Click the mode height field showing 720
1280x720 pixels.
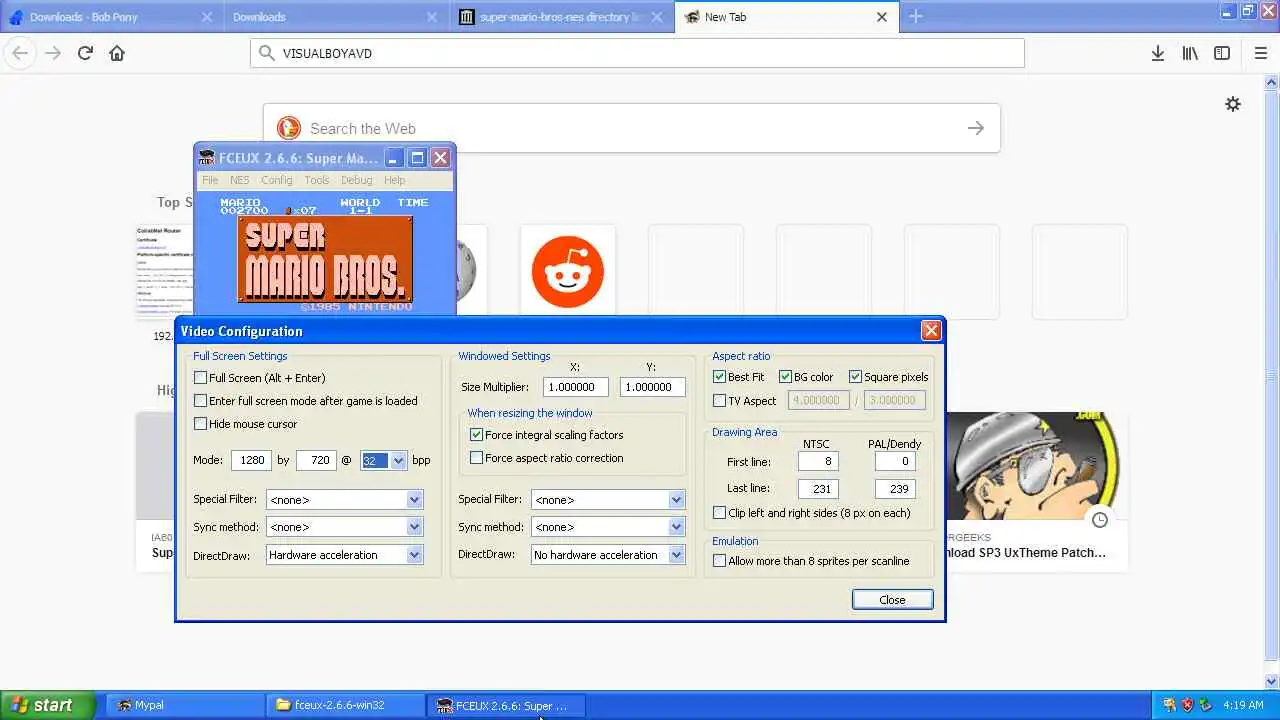click(x=315, y=460)
